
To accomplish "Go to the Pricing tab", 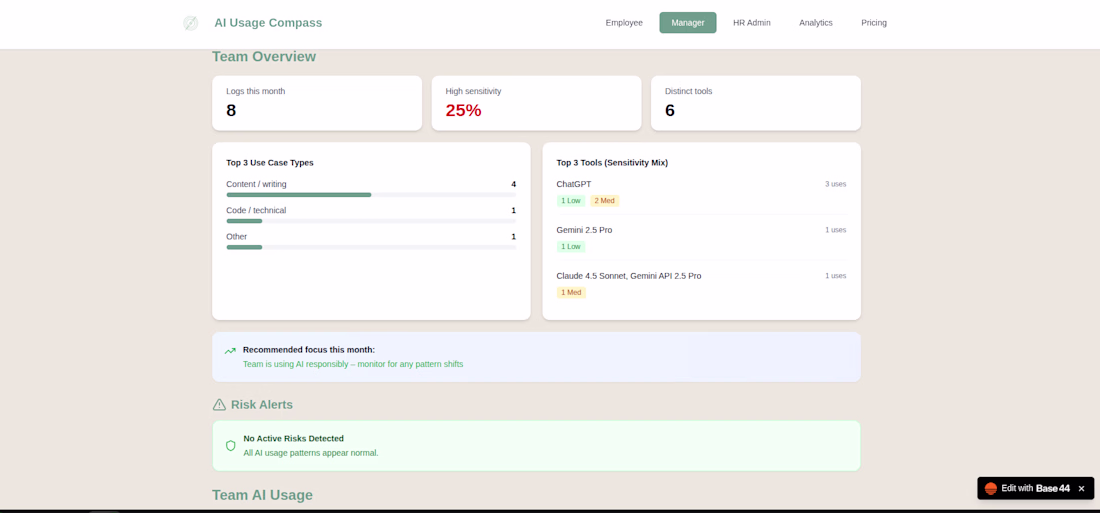I will pos(873,22).
